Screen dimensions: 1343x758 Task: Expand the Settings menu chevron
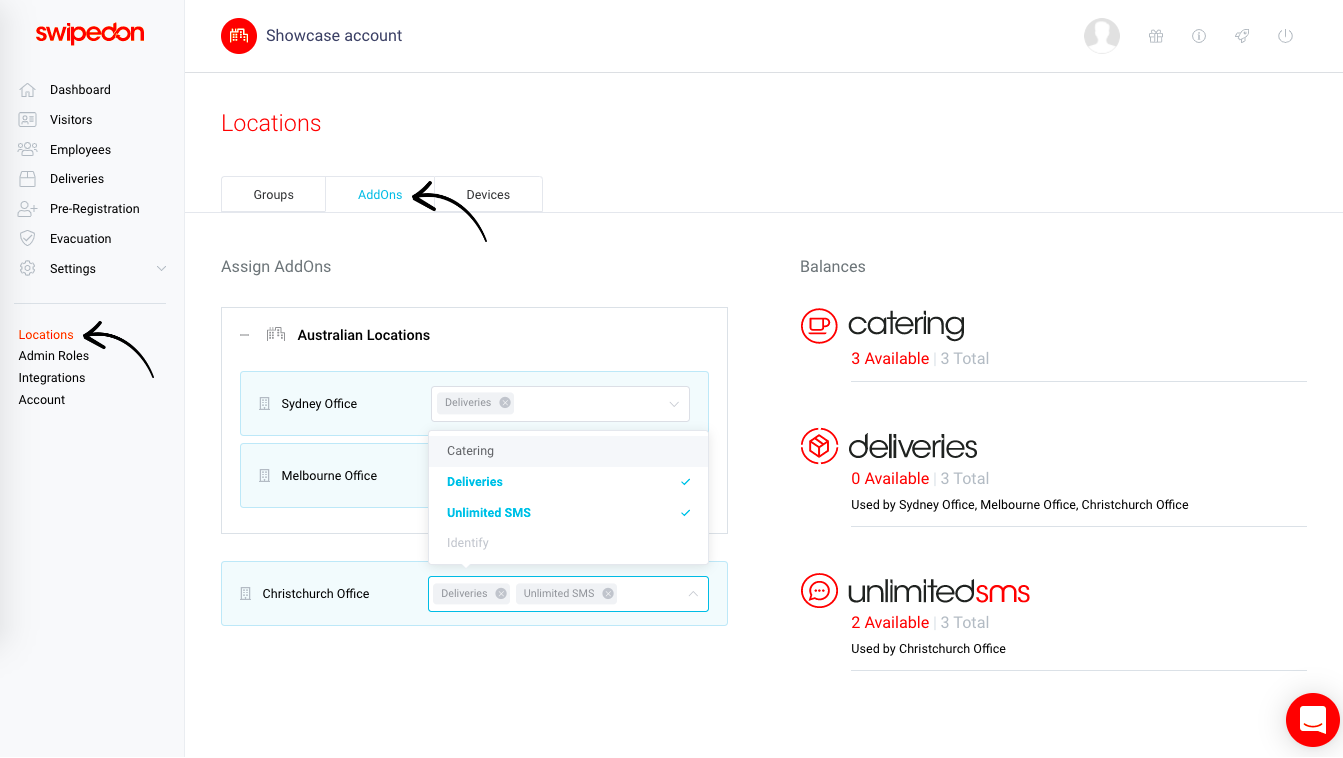[162, 269]
